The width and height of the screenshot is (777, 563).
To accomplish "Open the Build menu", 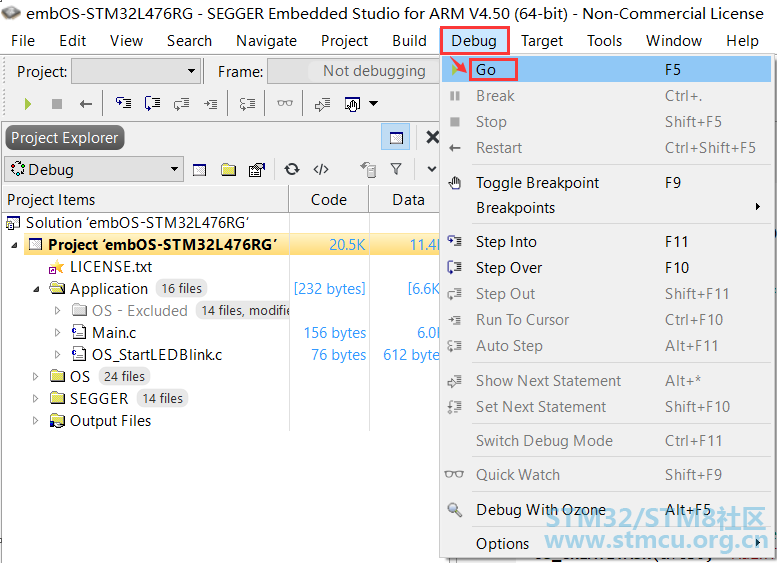I will (x=409, y=41).
